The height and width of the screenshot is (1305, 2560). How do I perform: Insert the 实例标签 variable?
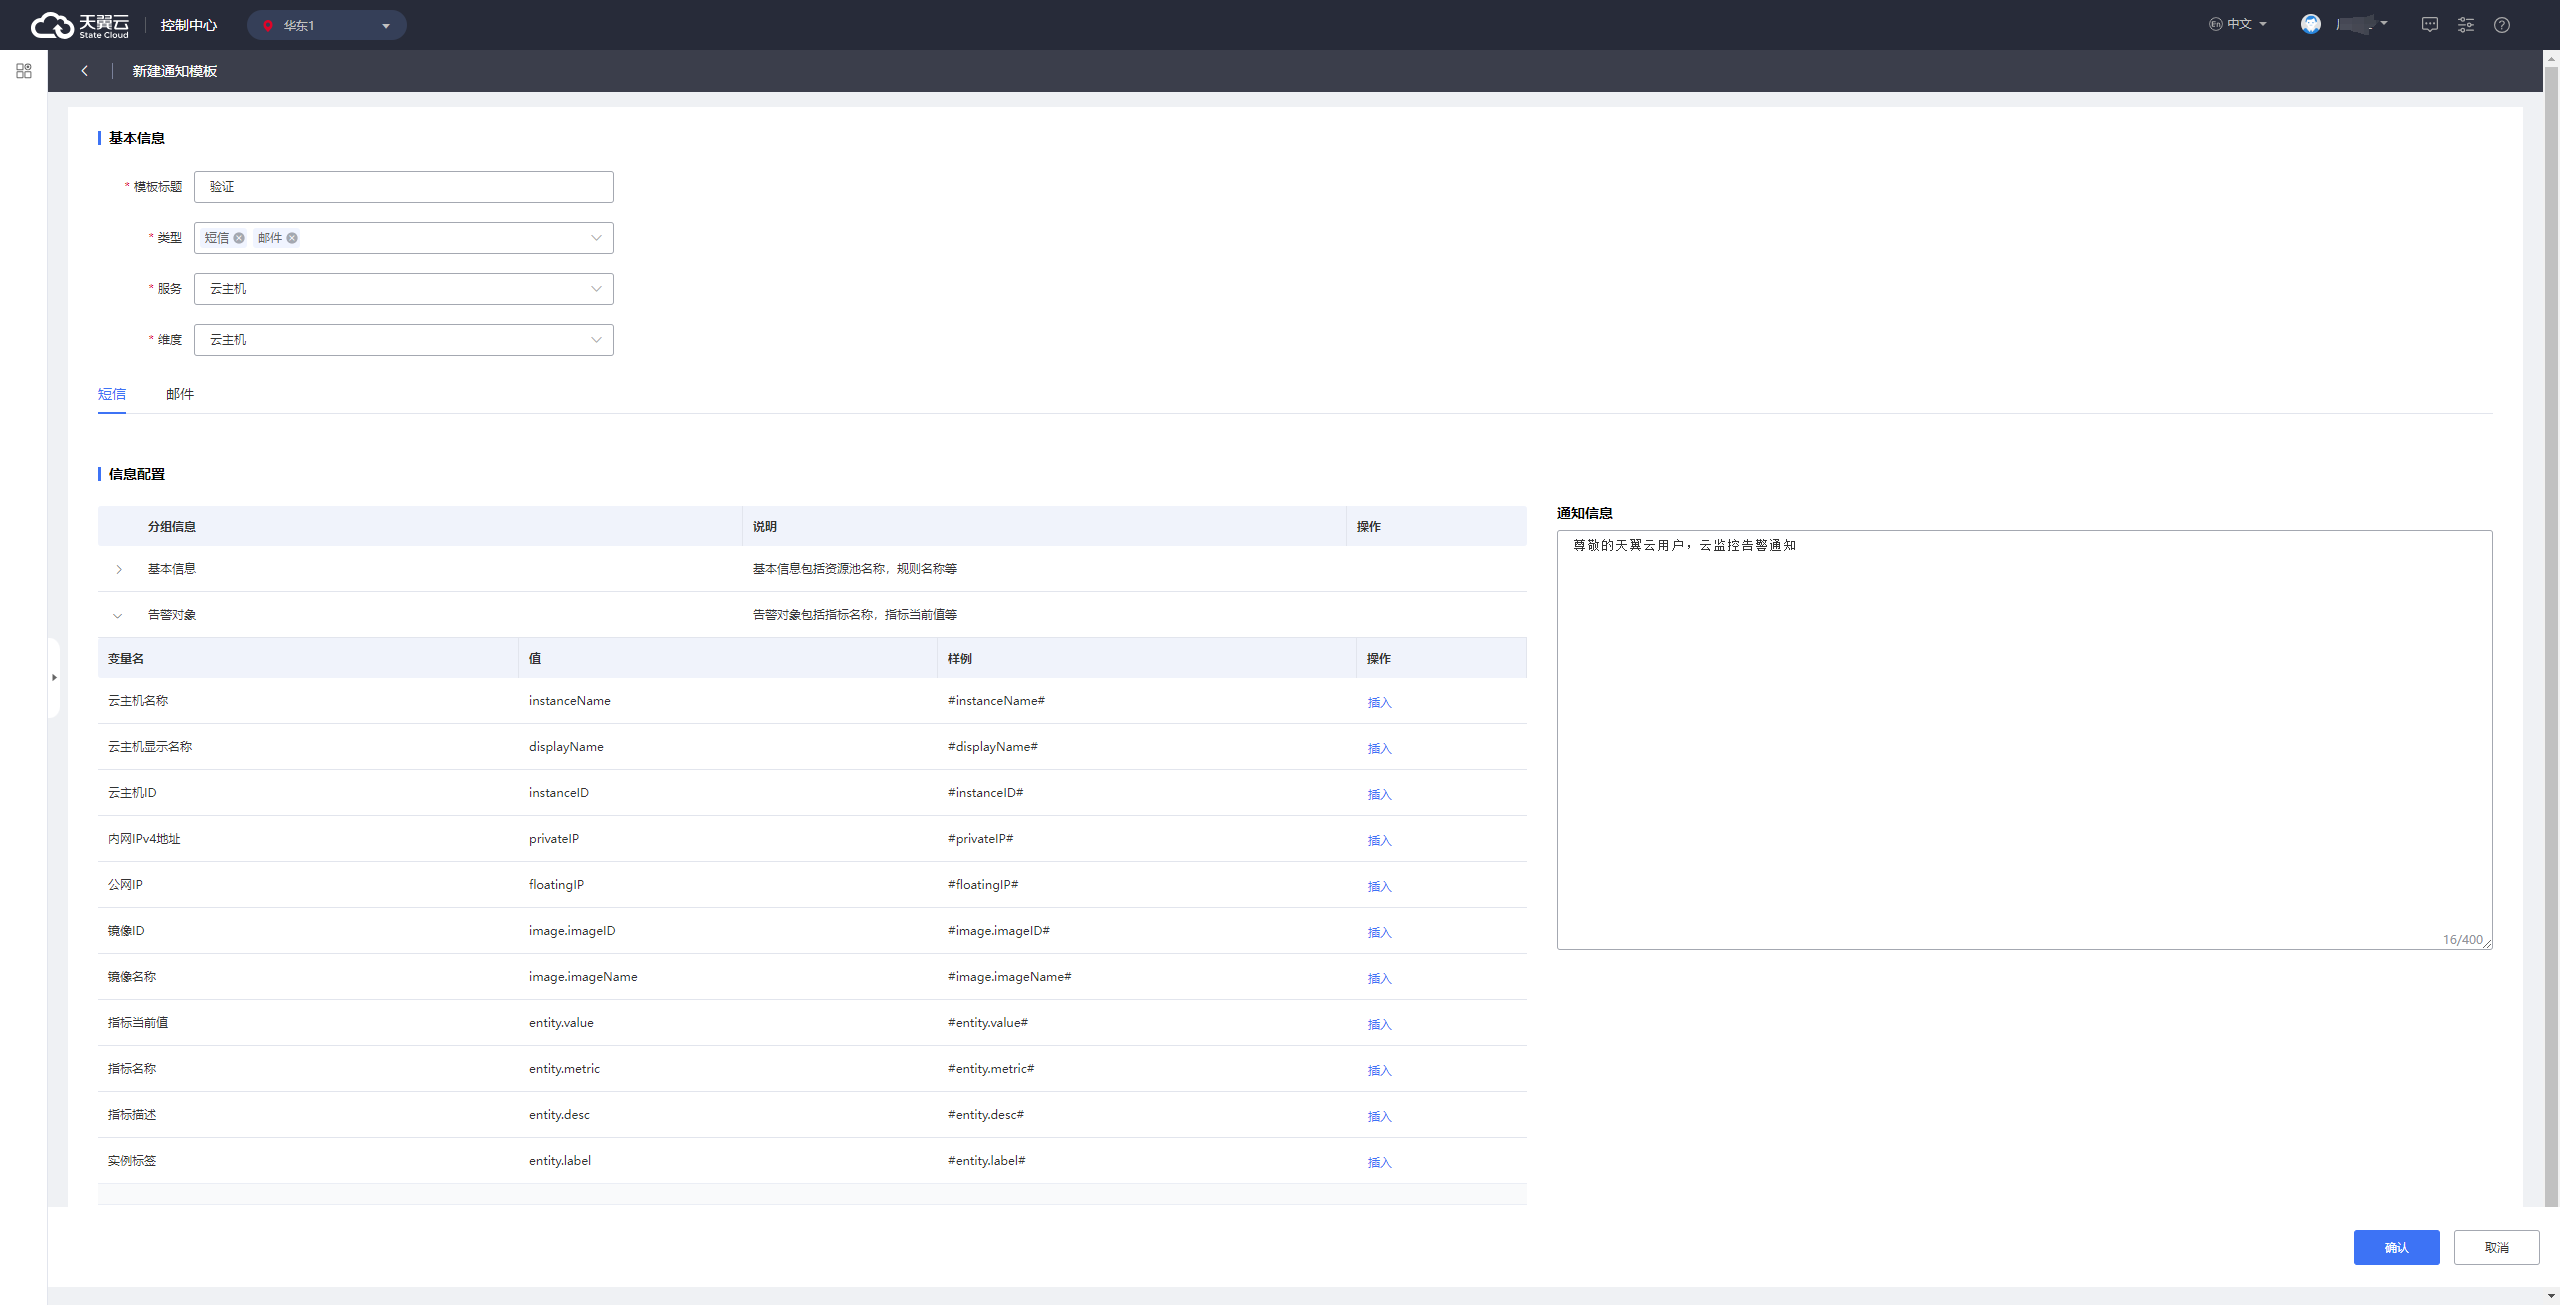1379,1162
